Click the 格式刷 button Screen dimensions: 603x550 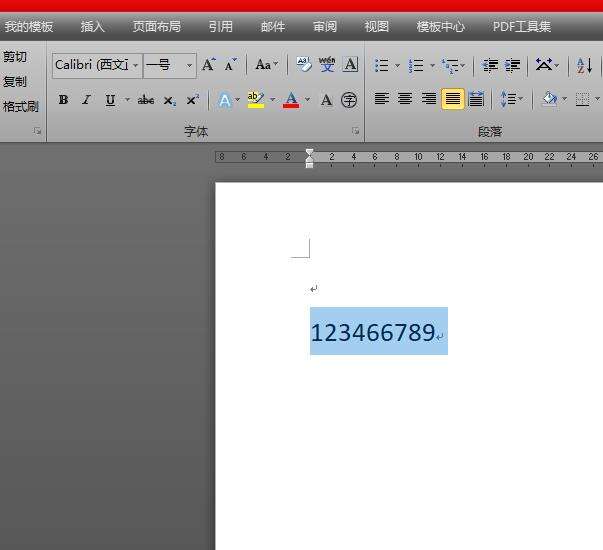(x=20, y=107)
